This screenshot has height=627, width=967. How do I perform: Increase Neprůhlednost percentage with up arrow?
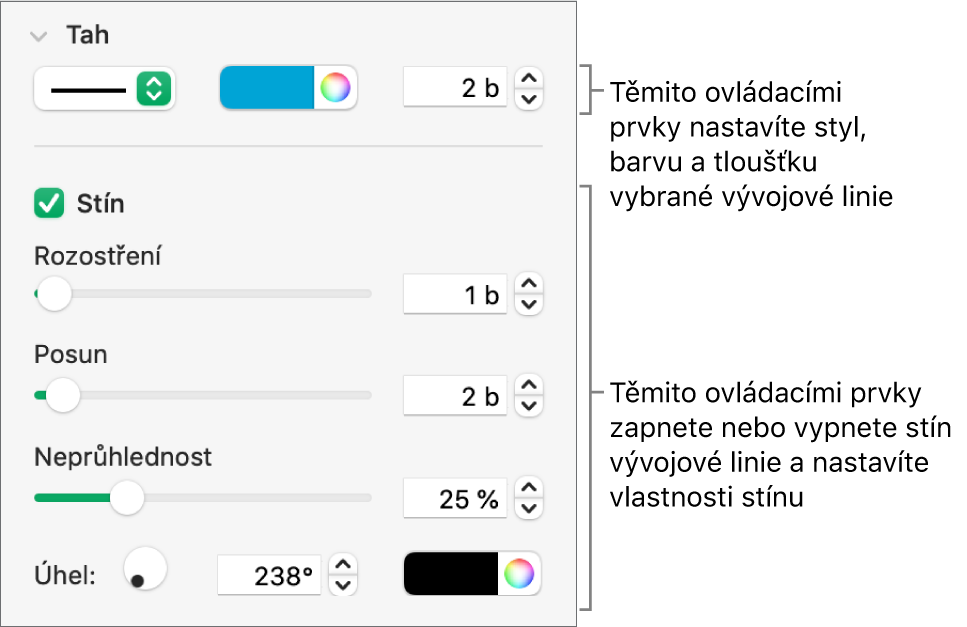pyautogui.click(x=530, y=487)
